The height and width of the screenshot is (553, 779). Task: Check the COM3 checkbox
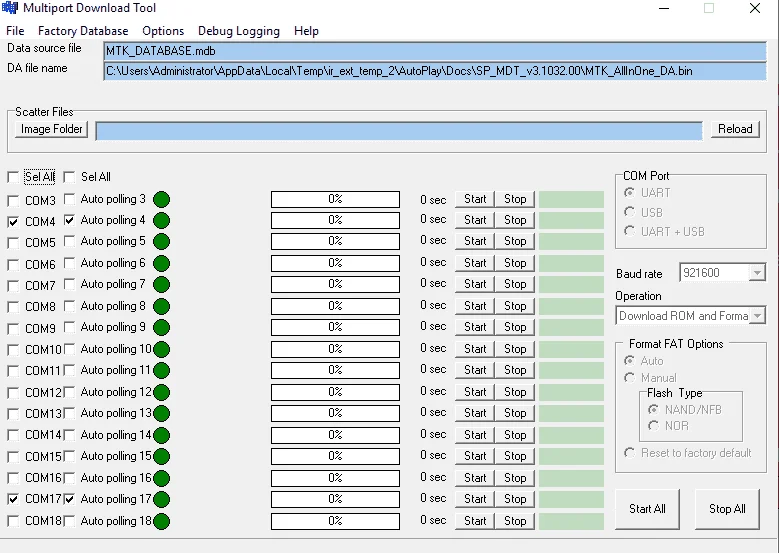(x=13, y=201)
